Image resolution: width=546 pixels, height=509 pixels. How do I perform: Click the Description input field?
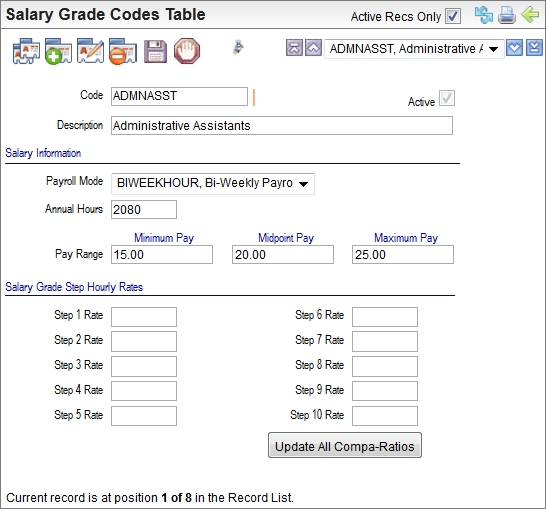[x=282, y=126]
